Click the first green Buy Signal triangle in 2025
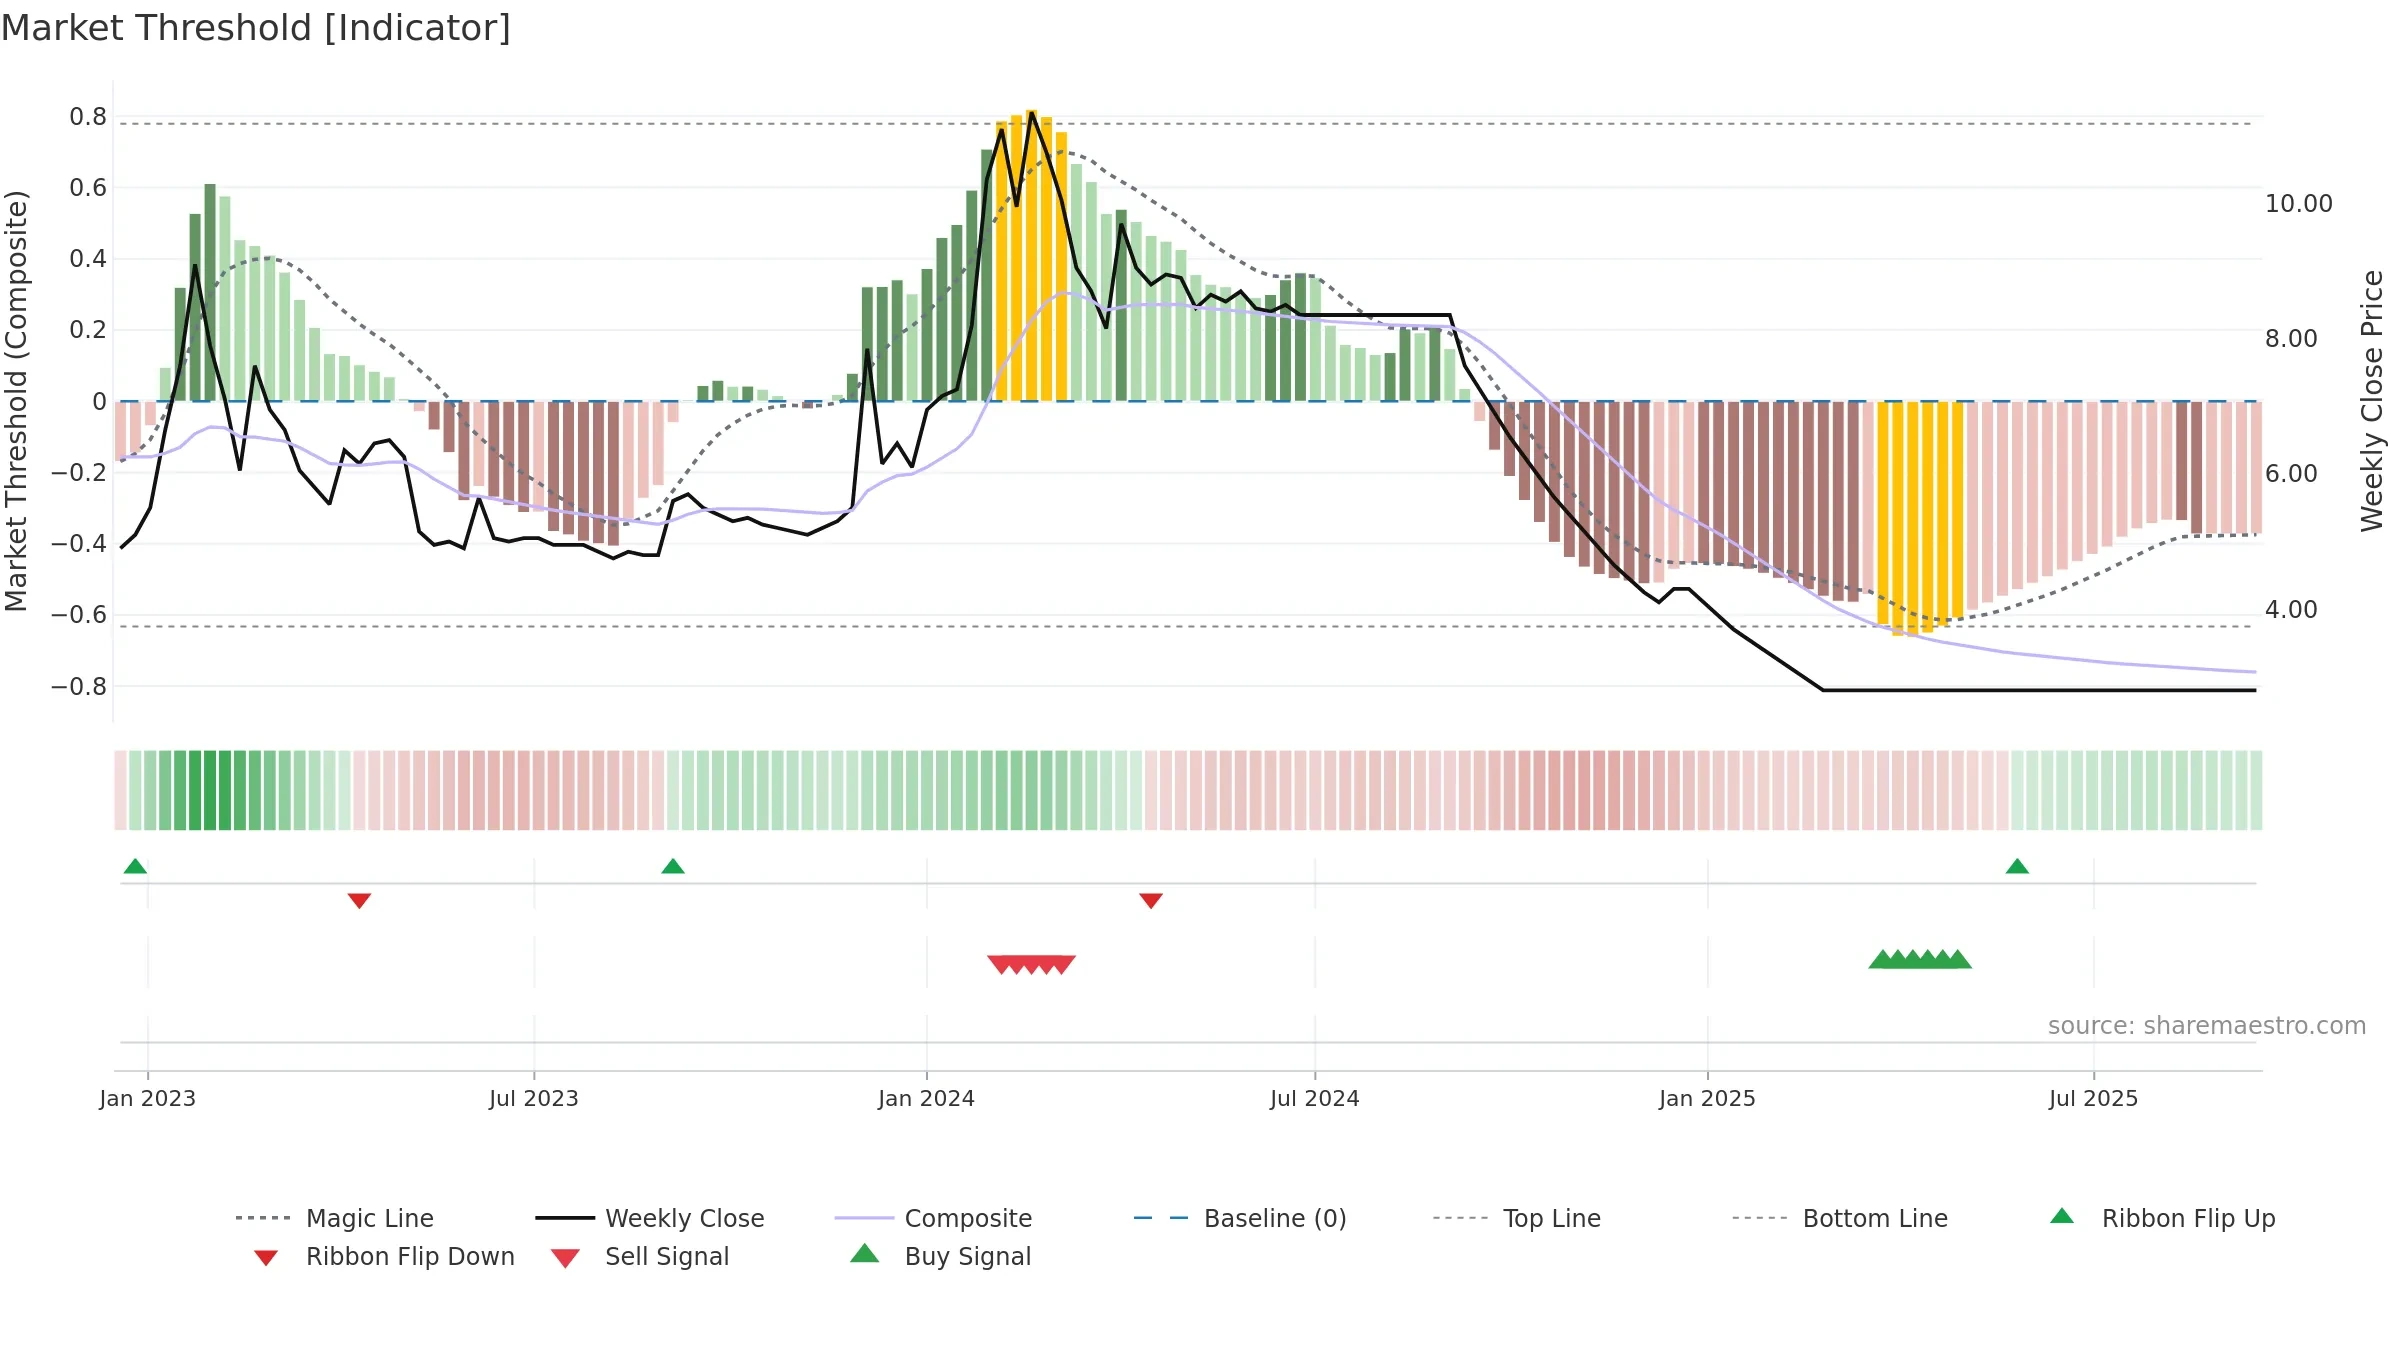The image size is (2400, 1350). coord(1882,959)
